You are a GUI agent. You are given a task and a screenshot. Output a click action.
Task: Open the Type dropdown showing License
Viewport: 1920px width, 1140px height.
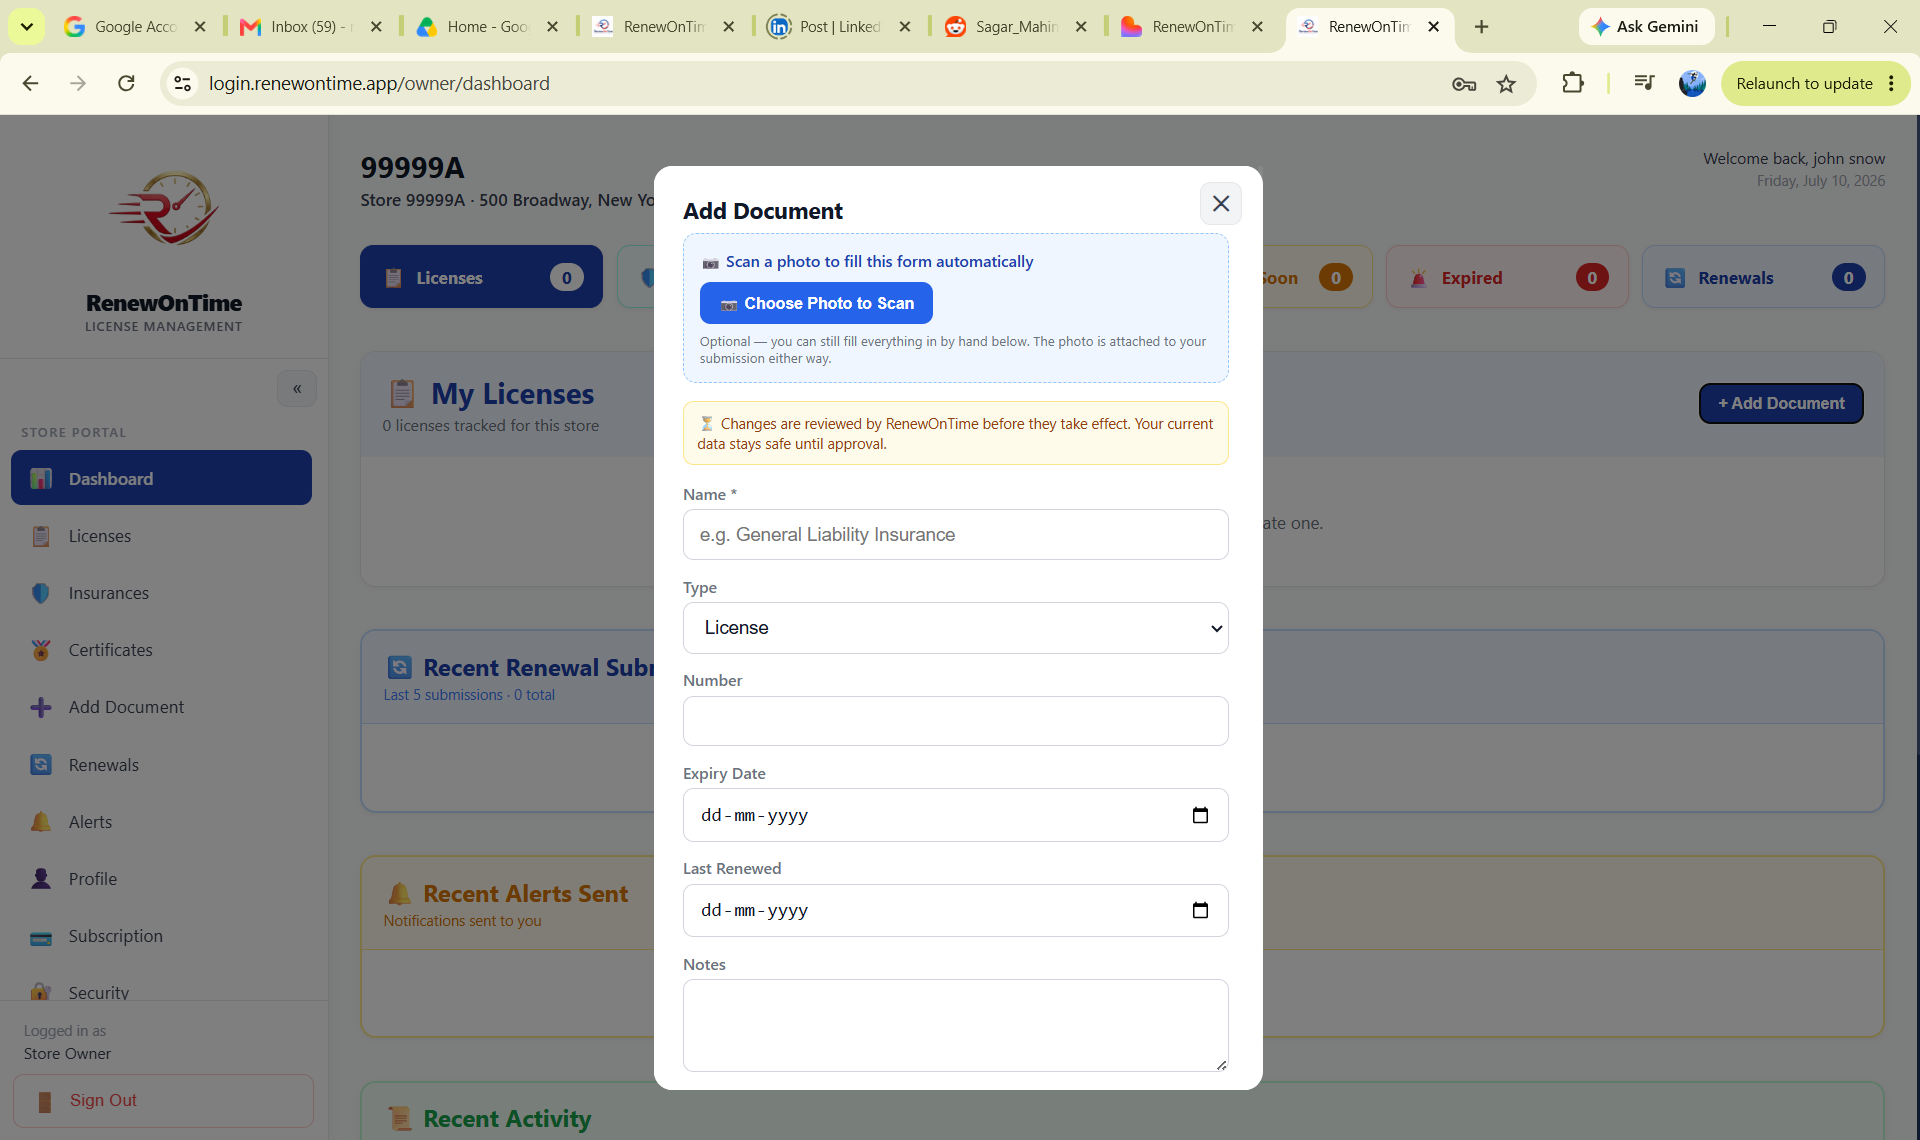(955, 628)
